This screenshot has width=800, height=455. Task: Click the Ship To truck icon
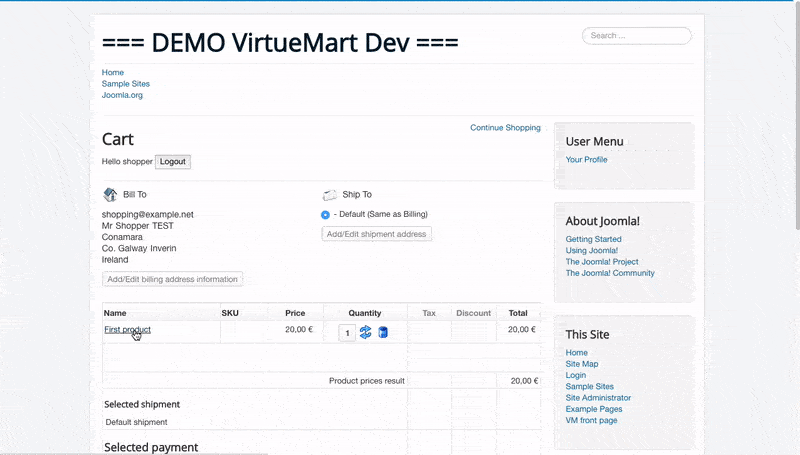pyautogui.click(x=330, y=195)
